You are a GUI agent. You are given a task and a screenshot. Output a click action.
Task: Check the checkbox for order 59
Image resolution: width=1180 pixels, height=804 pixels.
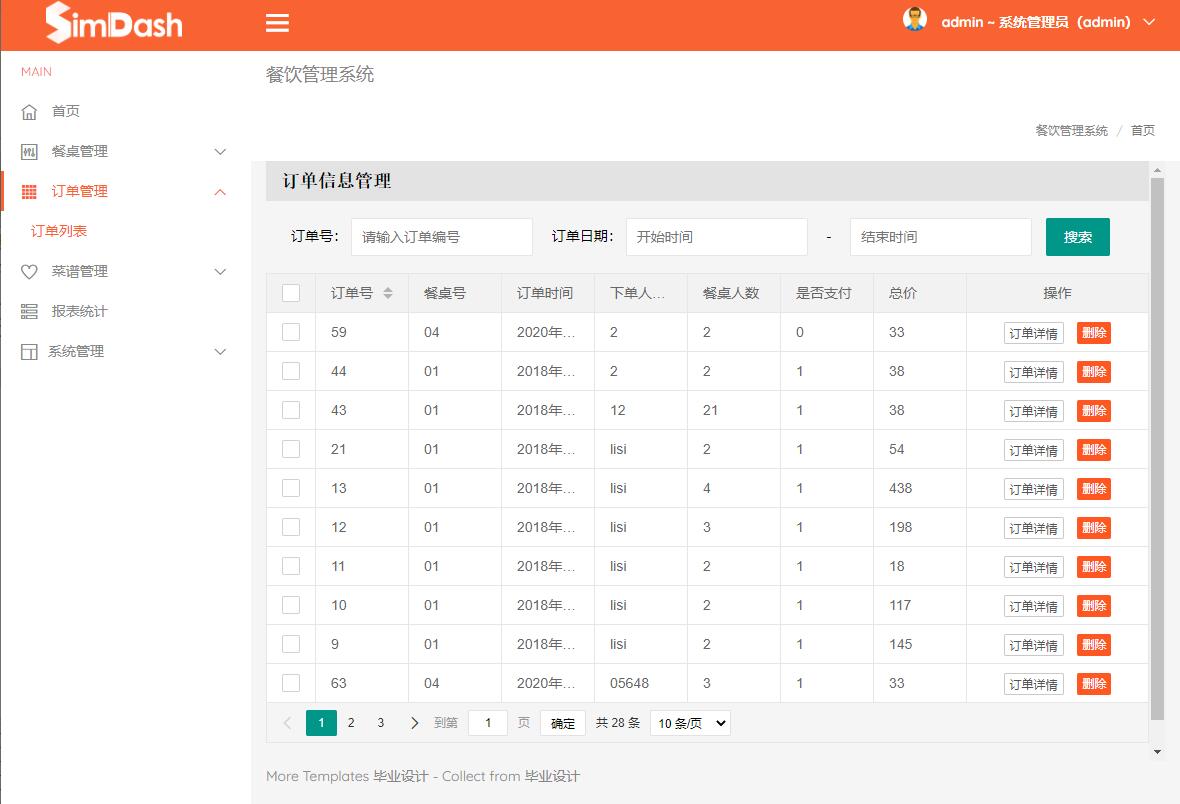(290, 332)
